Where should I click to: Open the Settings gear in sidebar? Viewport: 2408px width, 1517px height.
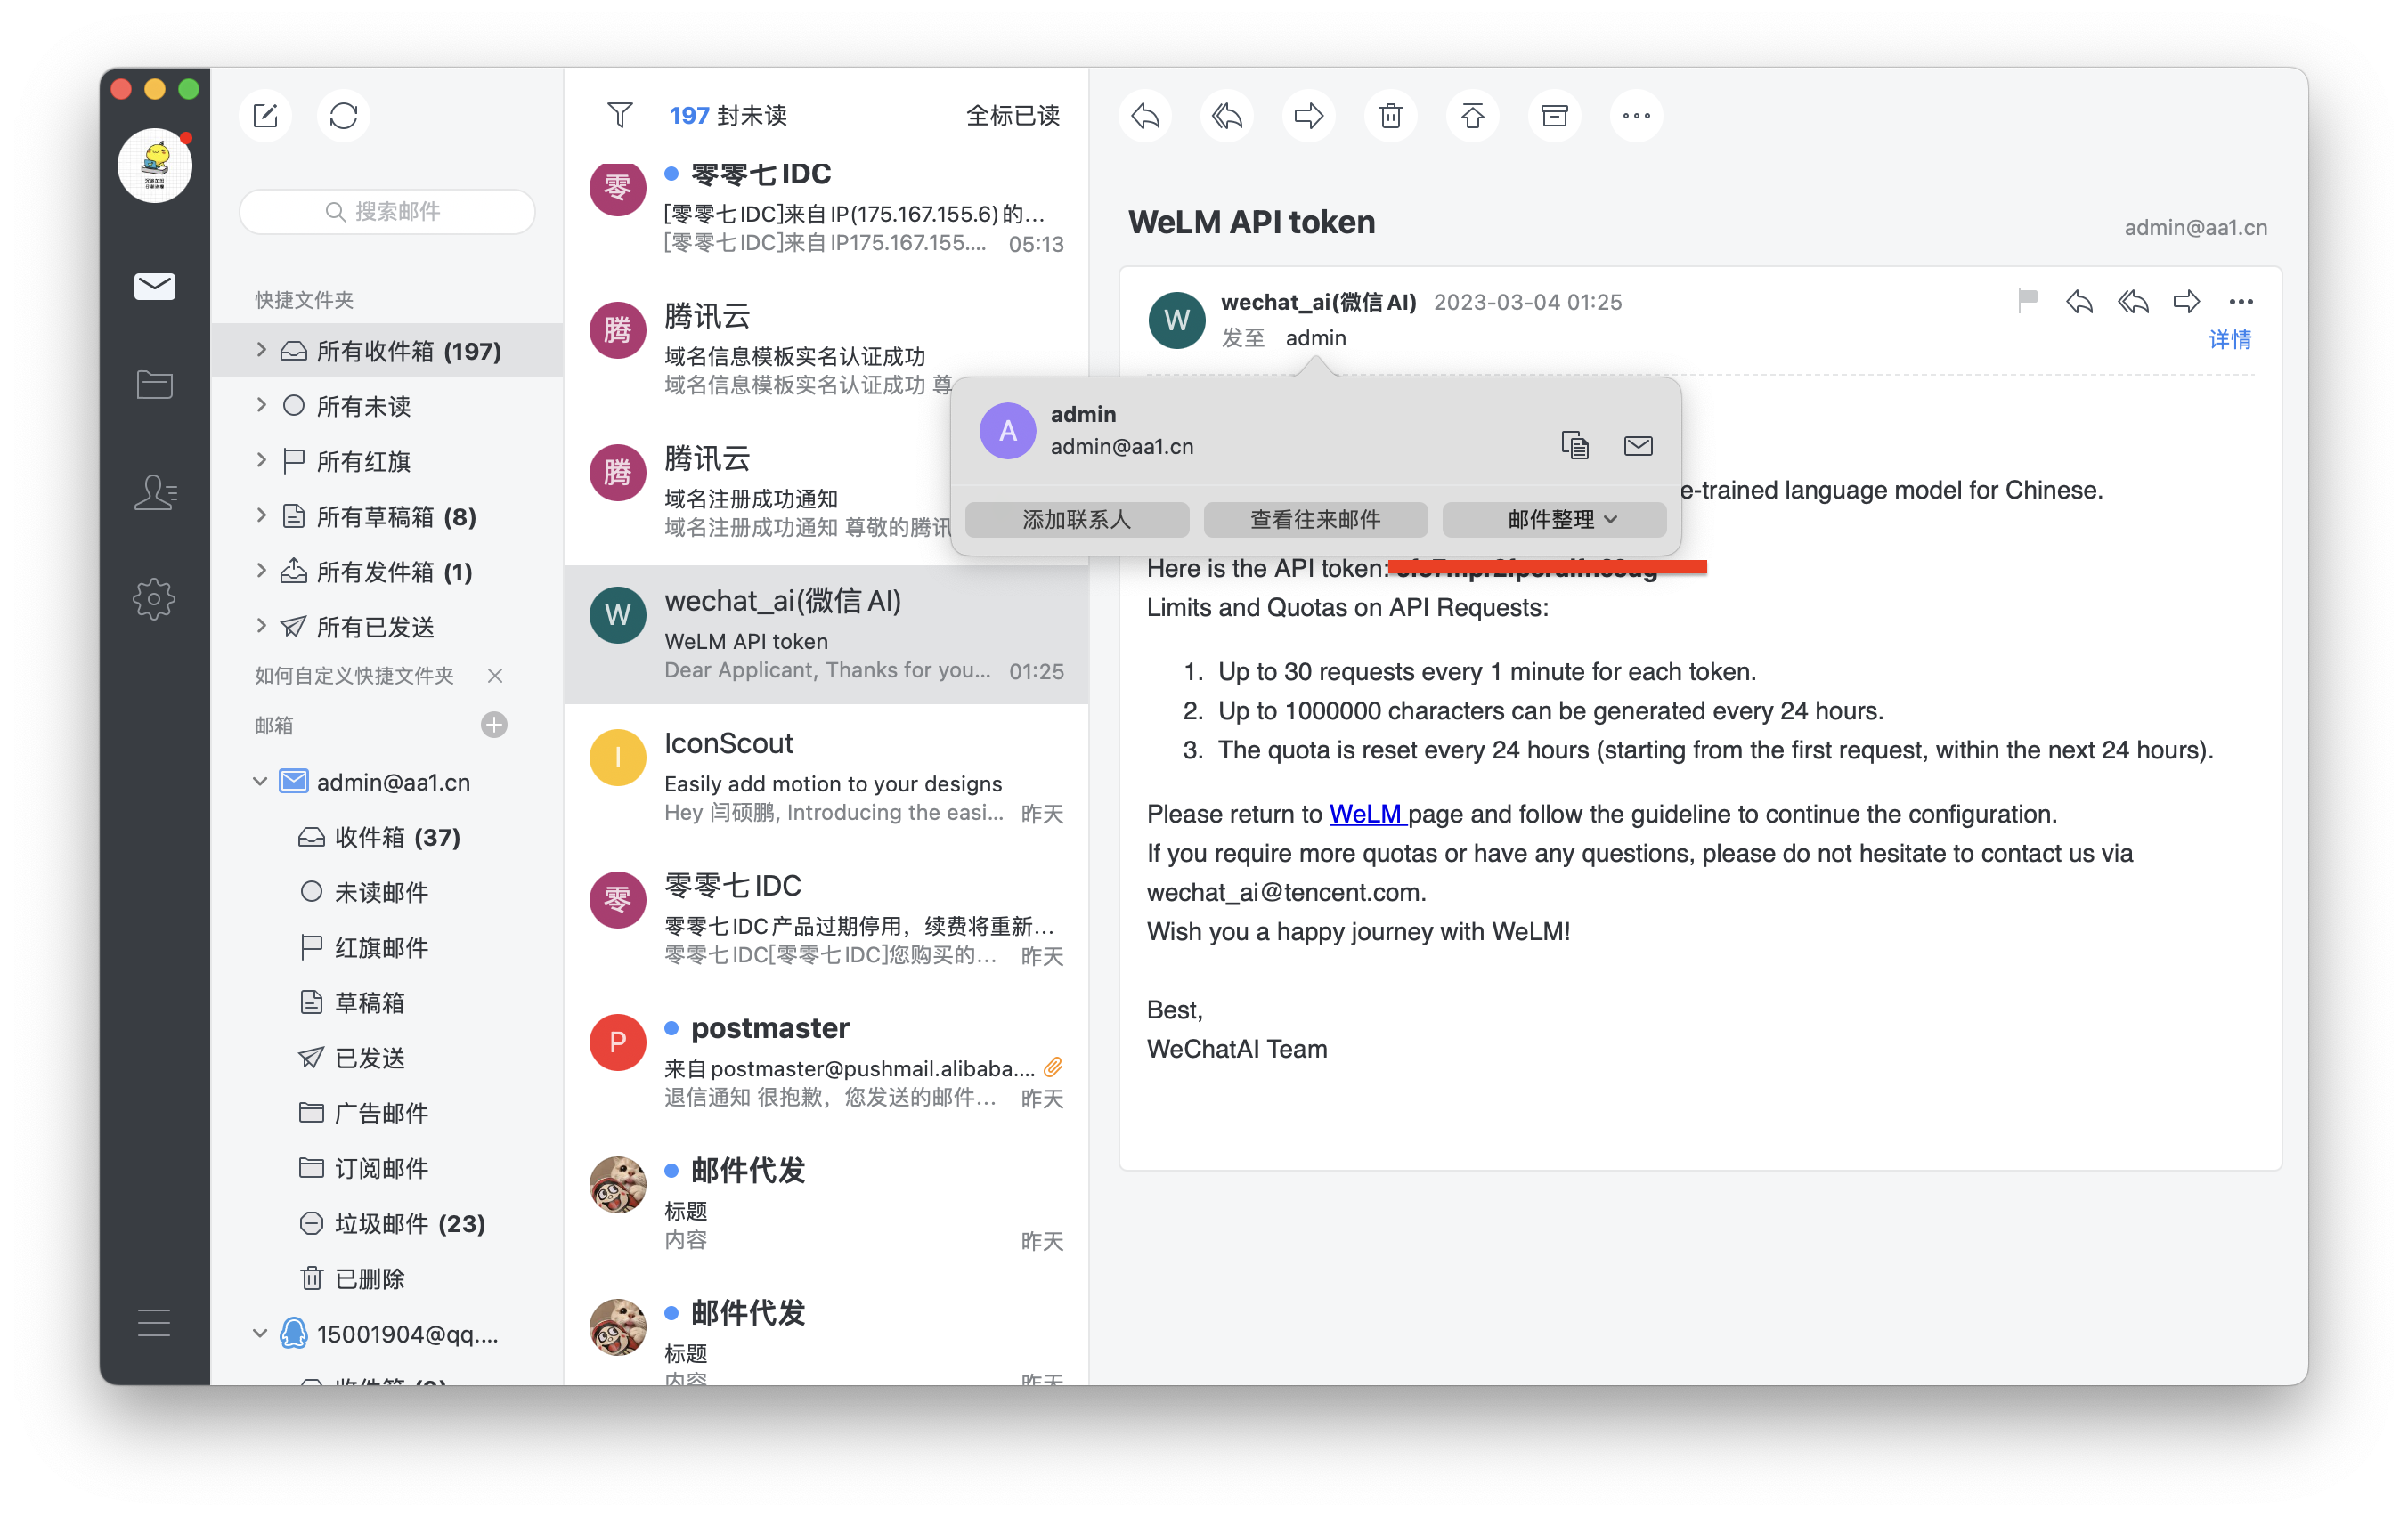(154, 599)
